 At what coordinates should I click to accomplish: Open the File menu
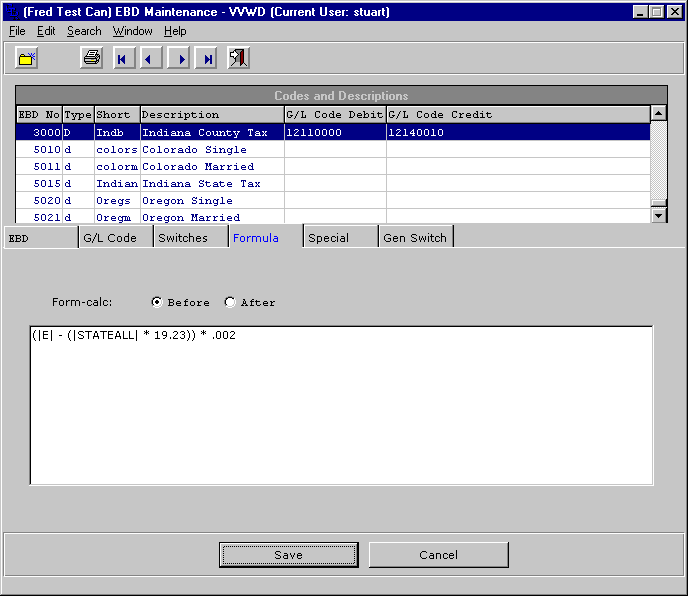[x=17, y=31]
